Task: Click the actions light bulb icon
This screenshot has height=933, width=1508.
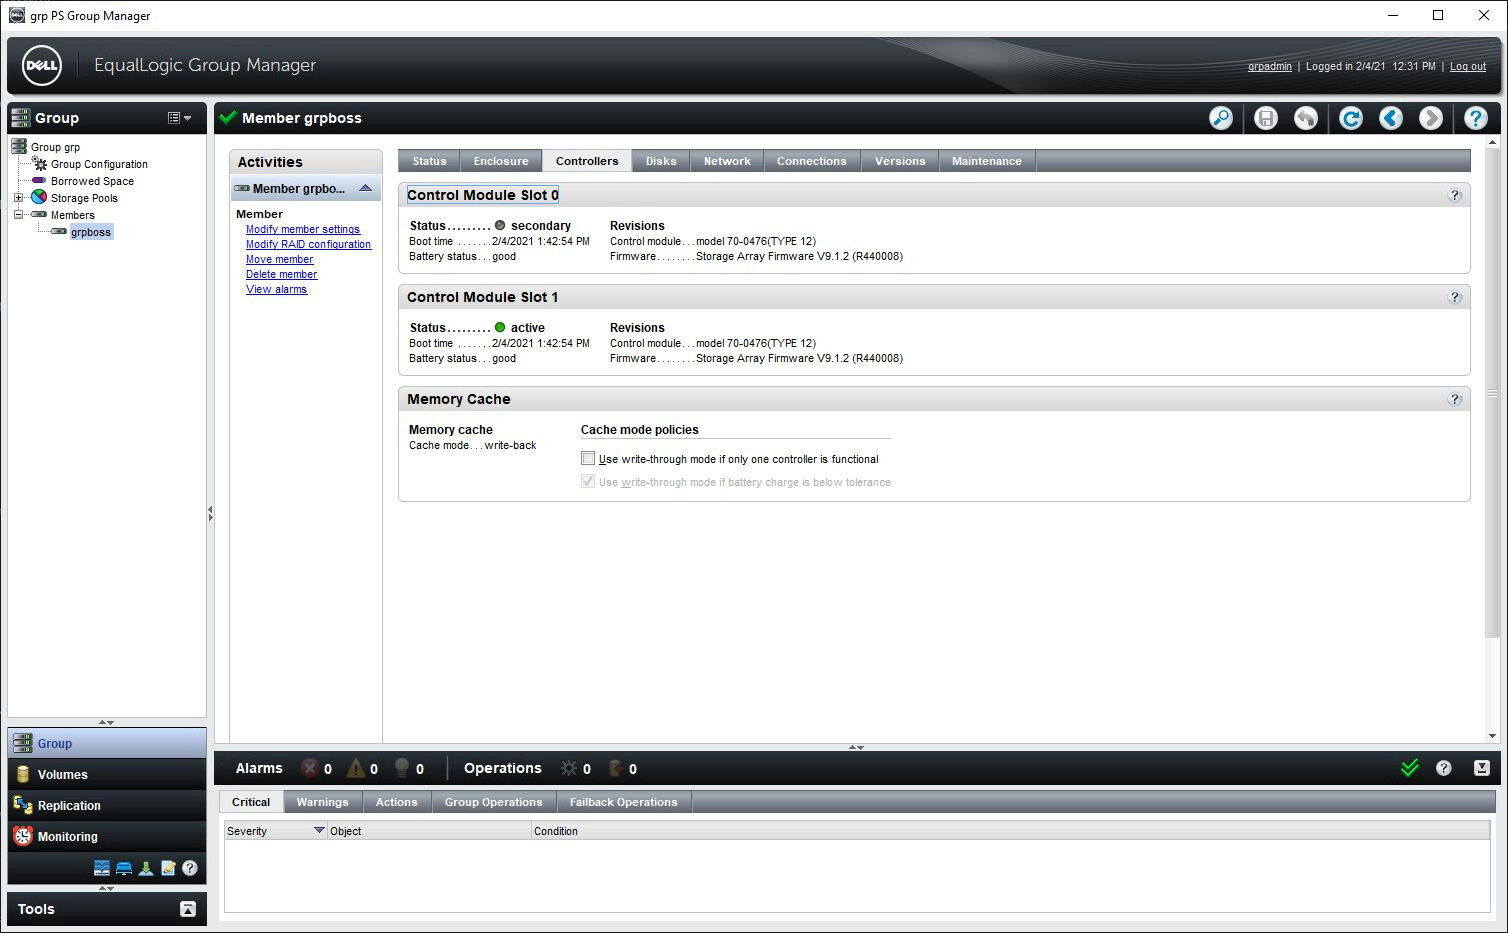Action: (x=402, y=768)
